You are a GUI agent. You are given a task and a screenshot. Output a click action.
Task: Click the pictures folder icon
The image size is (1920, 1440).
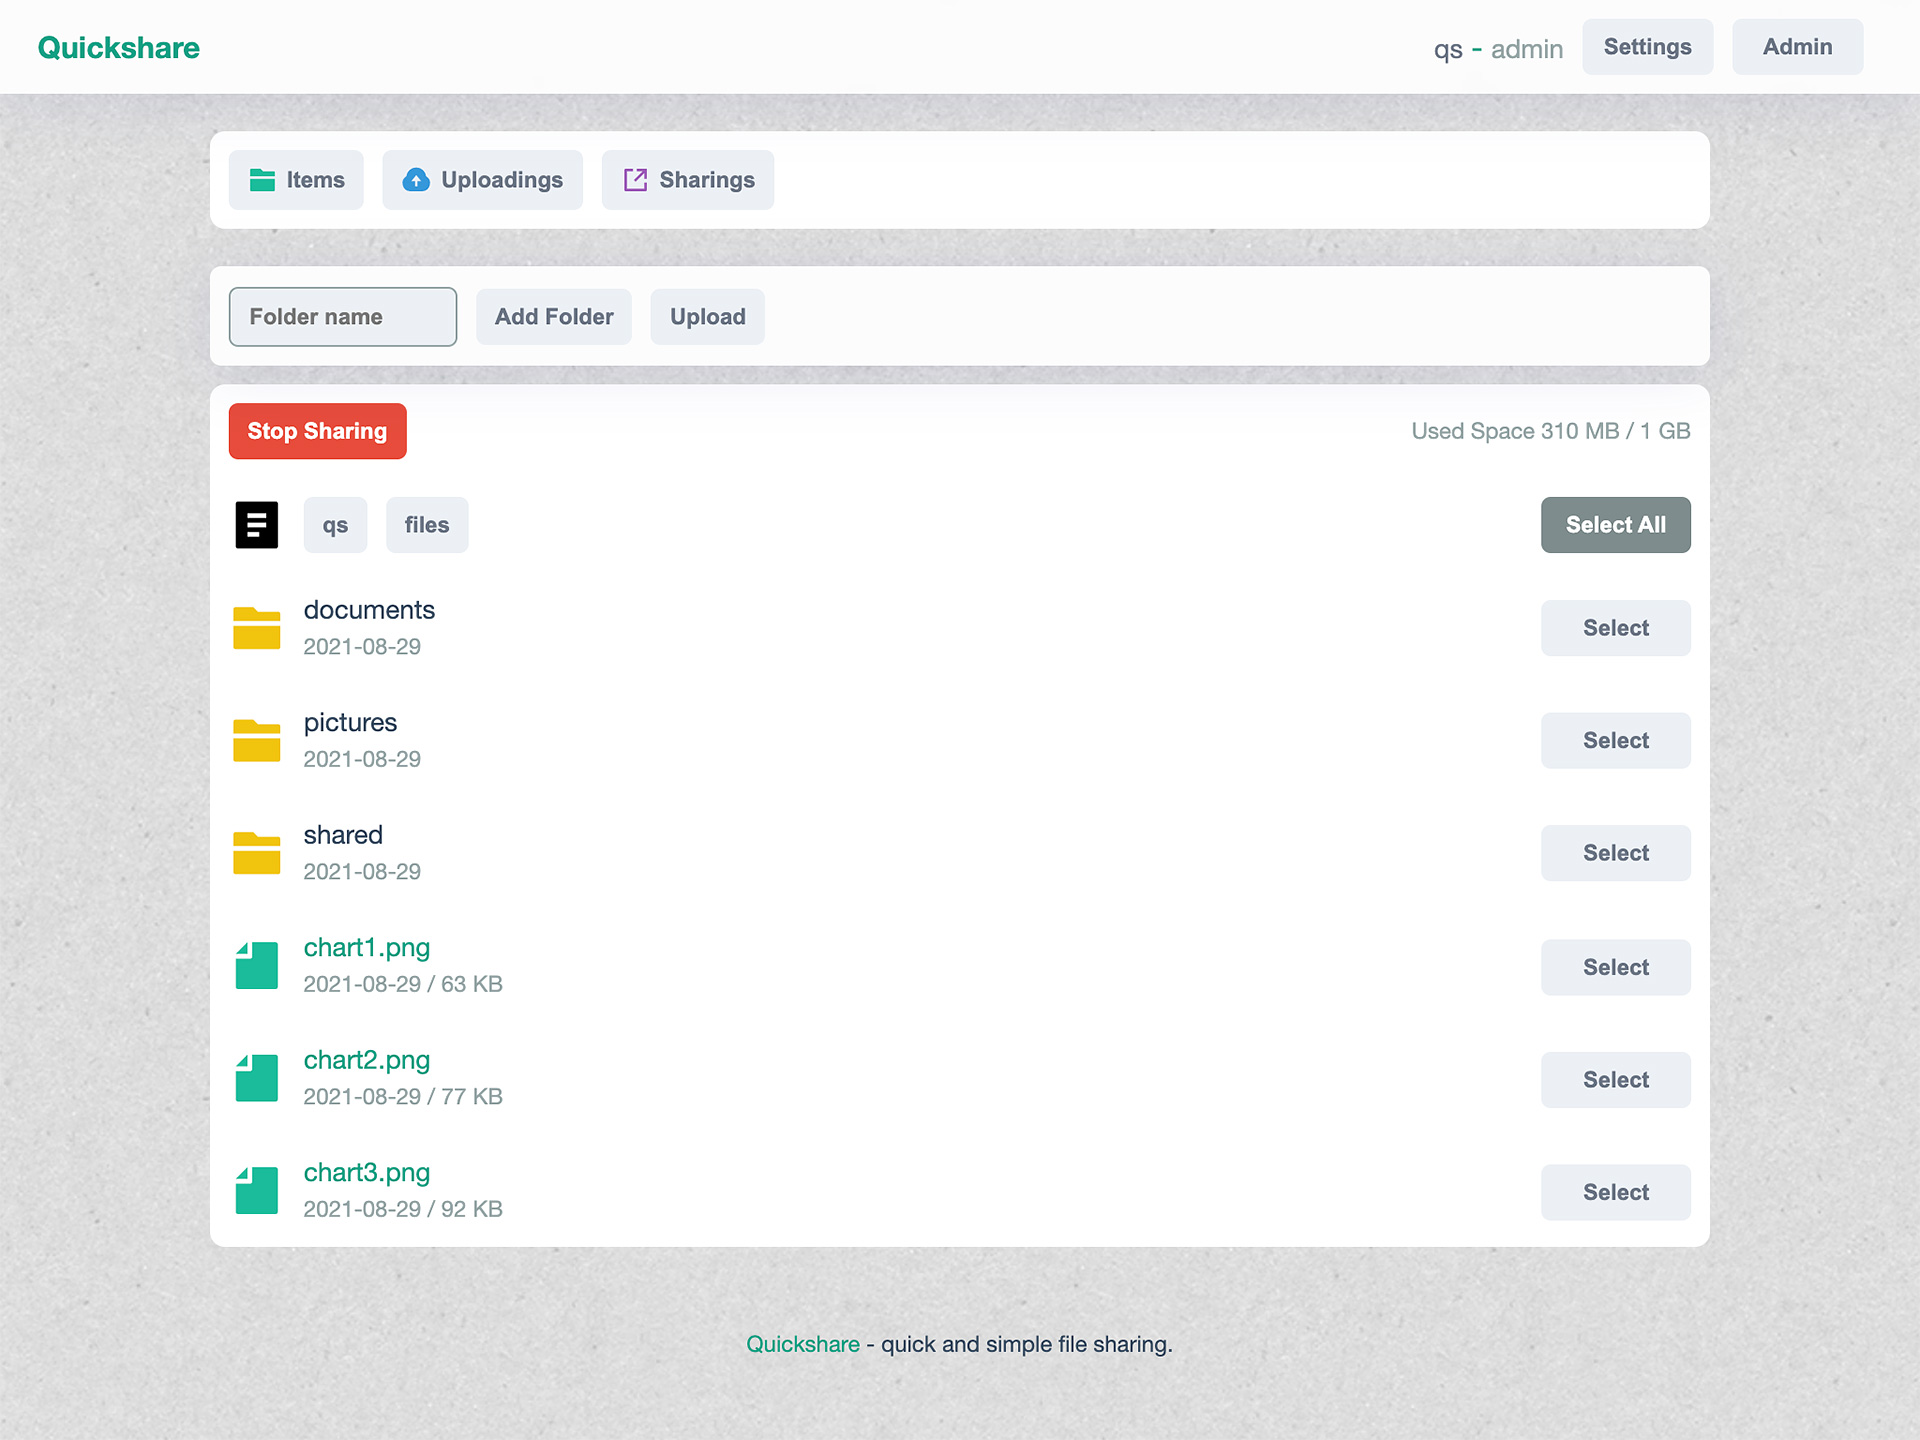[256, 741]
